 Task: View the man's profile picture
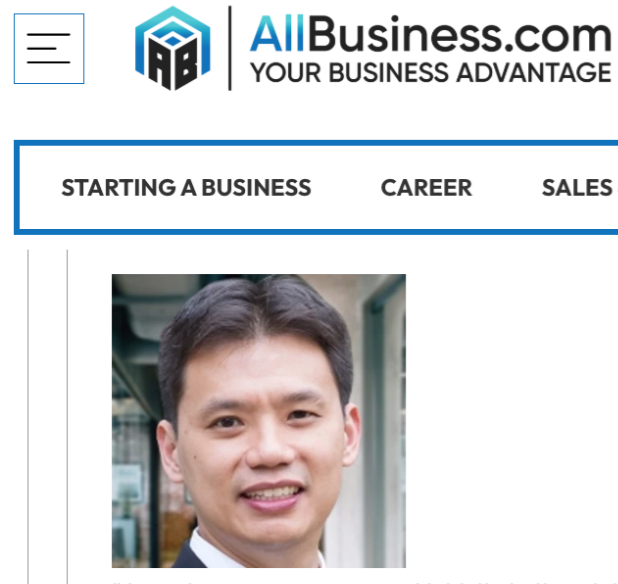[259, 421]
